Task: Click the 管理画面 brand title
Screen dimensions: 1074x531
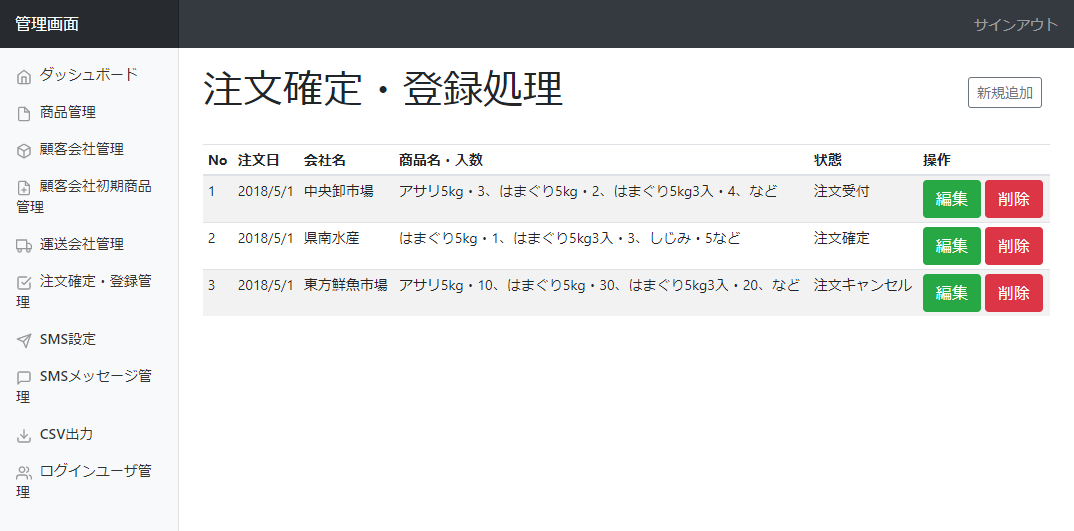Action: (x=47, y=24)
